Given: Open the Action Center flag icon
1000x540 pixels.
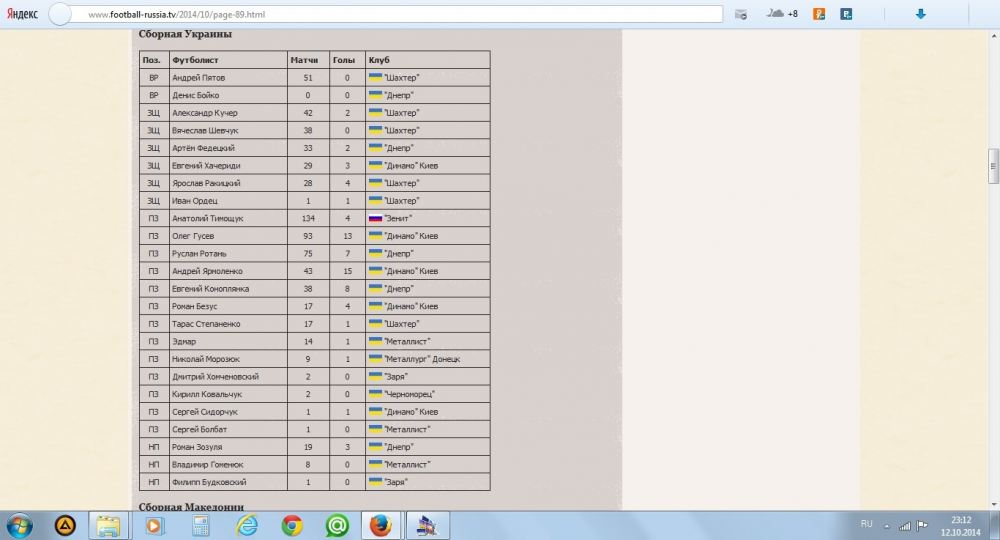Looking at the screenshot, I should click(922, 526).
